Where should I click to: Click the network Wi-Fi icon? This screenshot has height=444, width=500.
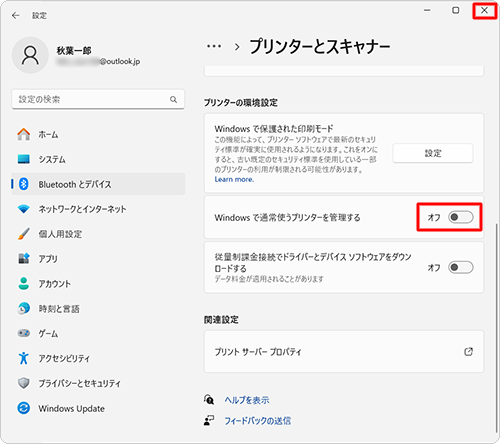(24, 209)
